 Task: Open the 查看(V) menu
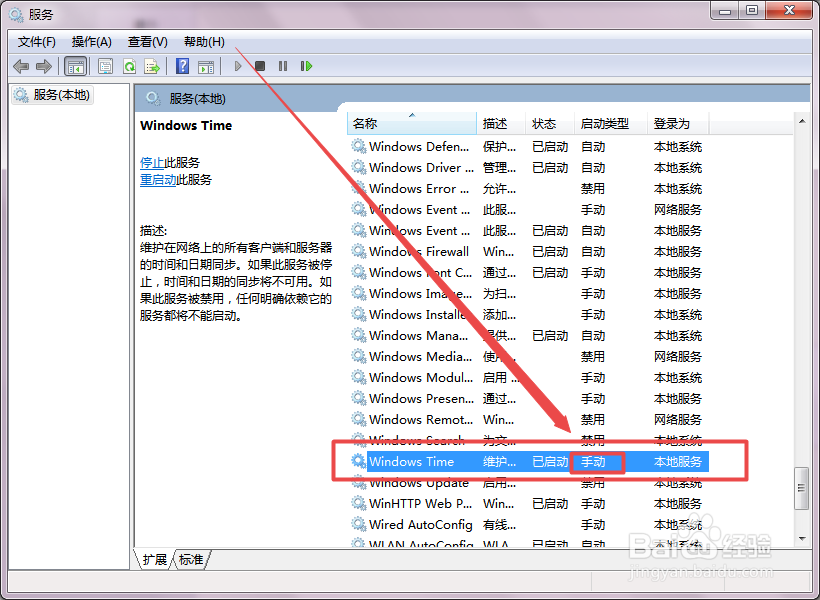pos(146,41)
